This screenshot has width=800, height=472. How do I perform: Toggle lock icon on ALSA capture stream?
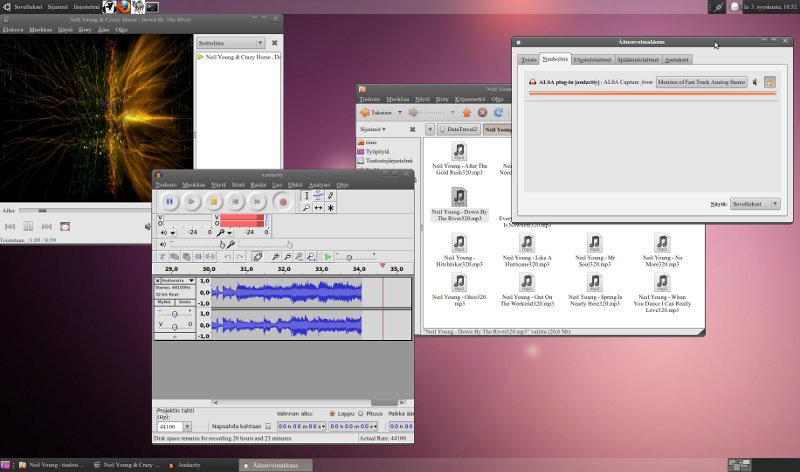(x=769, y=82)
